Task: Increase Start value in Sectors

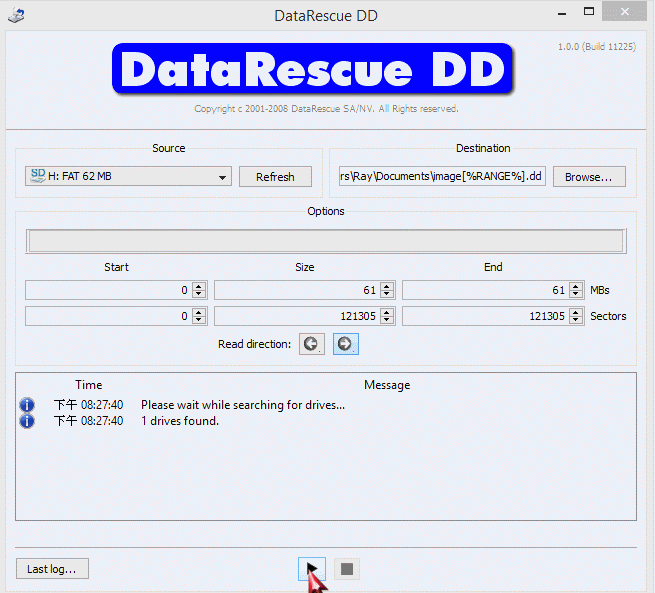Action: coord(199,312)
